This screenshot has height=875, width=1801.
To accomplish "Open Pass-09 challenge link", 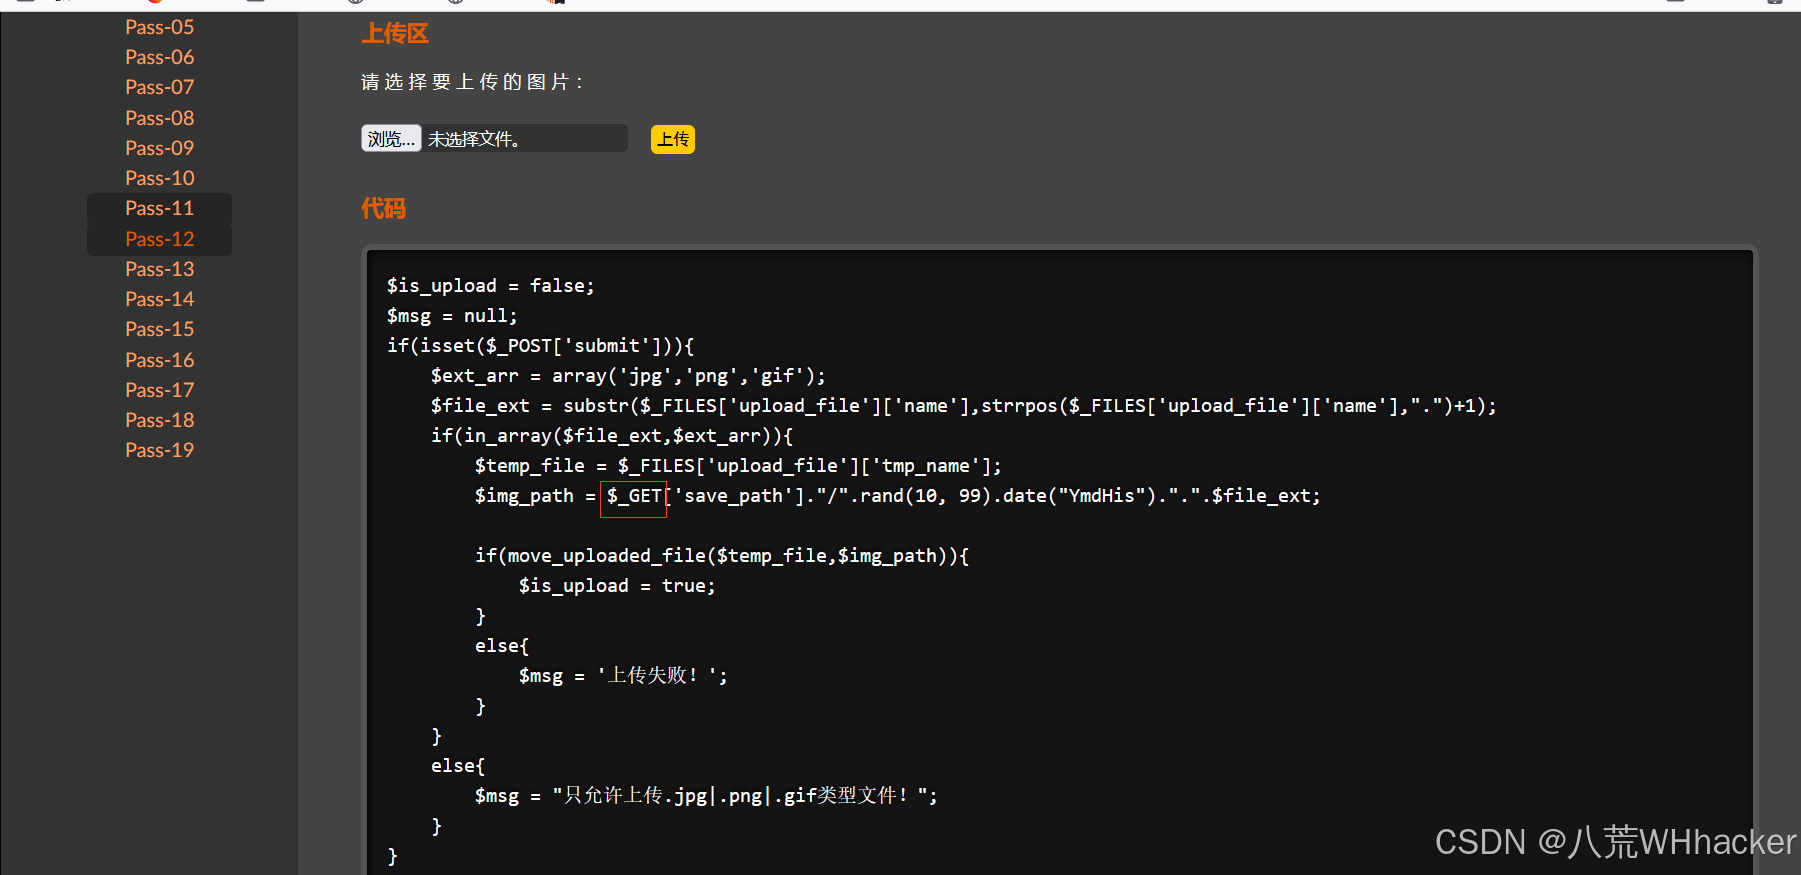I will [159, 148].
